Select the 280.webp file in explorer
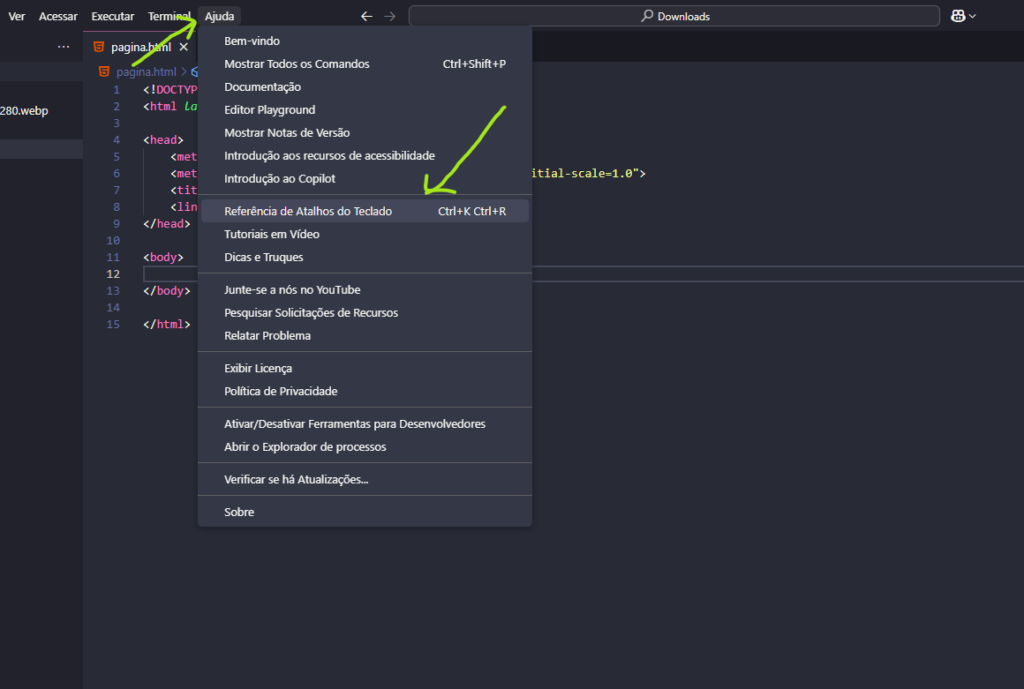The image size is (1024, 689). (x=24, y=111)
